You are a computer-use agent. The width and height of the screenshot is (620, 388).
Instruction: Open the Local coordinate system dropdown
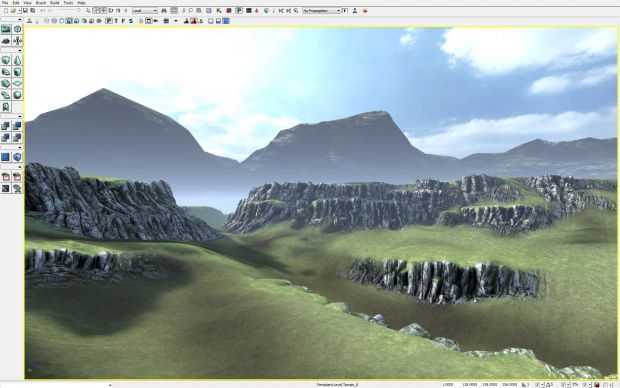(x=145, y=11)
